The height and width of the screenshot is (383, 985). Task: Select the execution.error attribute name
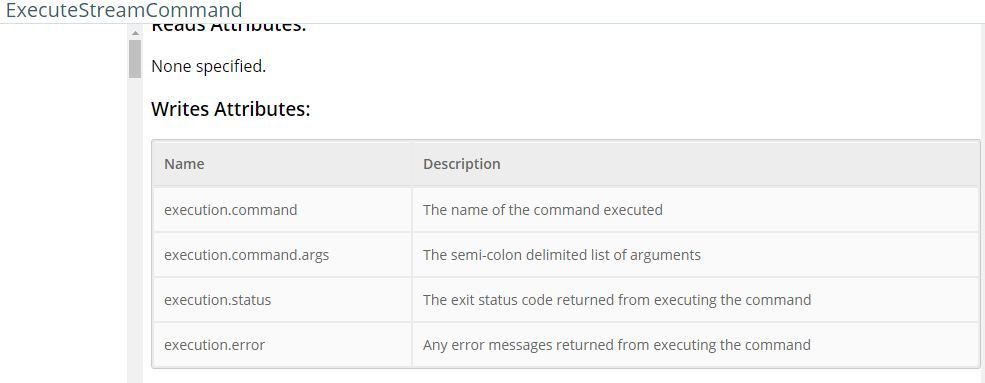(x=214, y=345)
